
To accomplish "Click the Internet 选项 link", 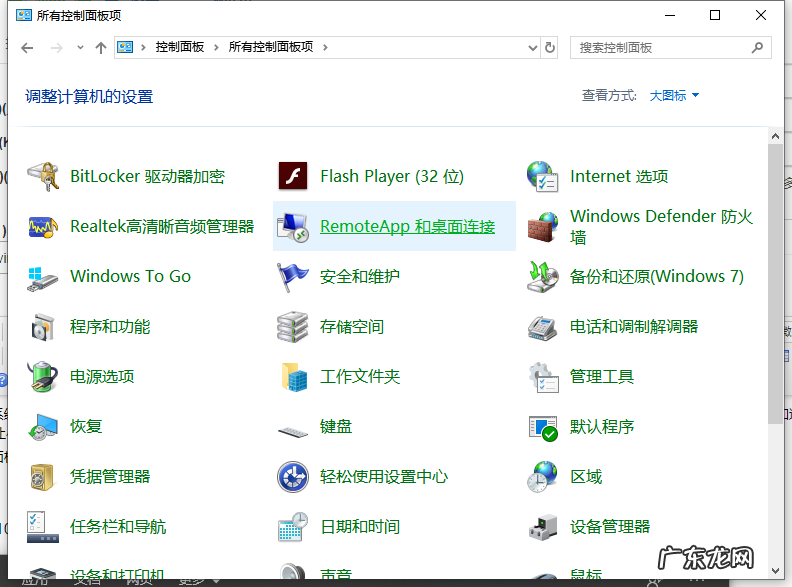I will (619, 176).
